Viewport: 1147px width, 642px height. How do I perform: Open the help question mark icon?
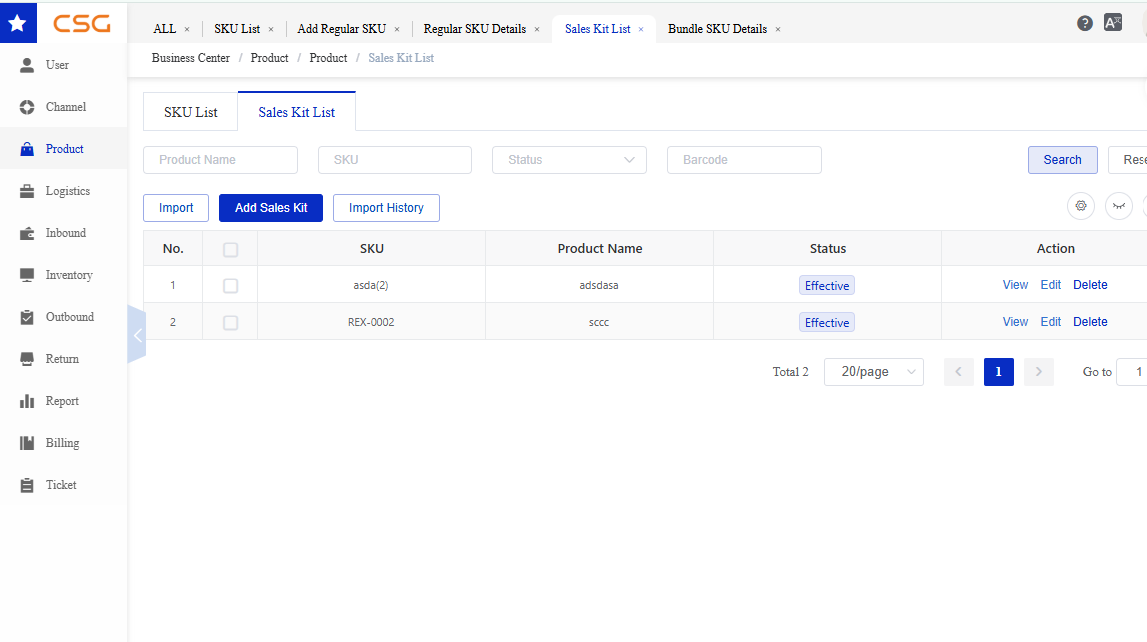click(x=1085, y=23)
